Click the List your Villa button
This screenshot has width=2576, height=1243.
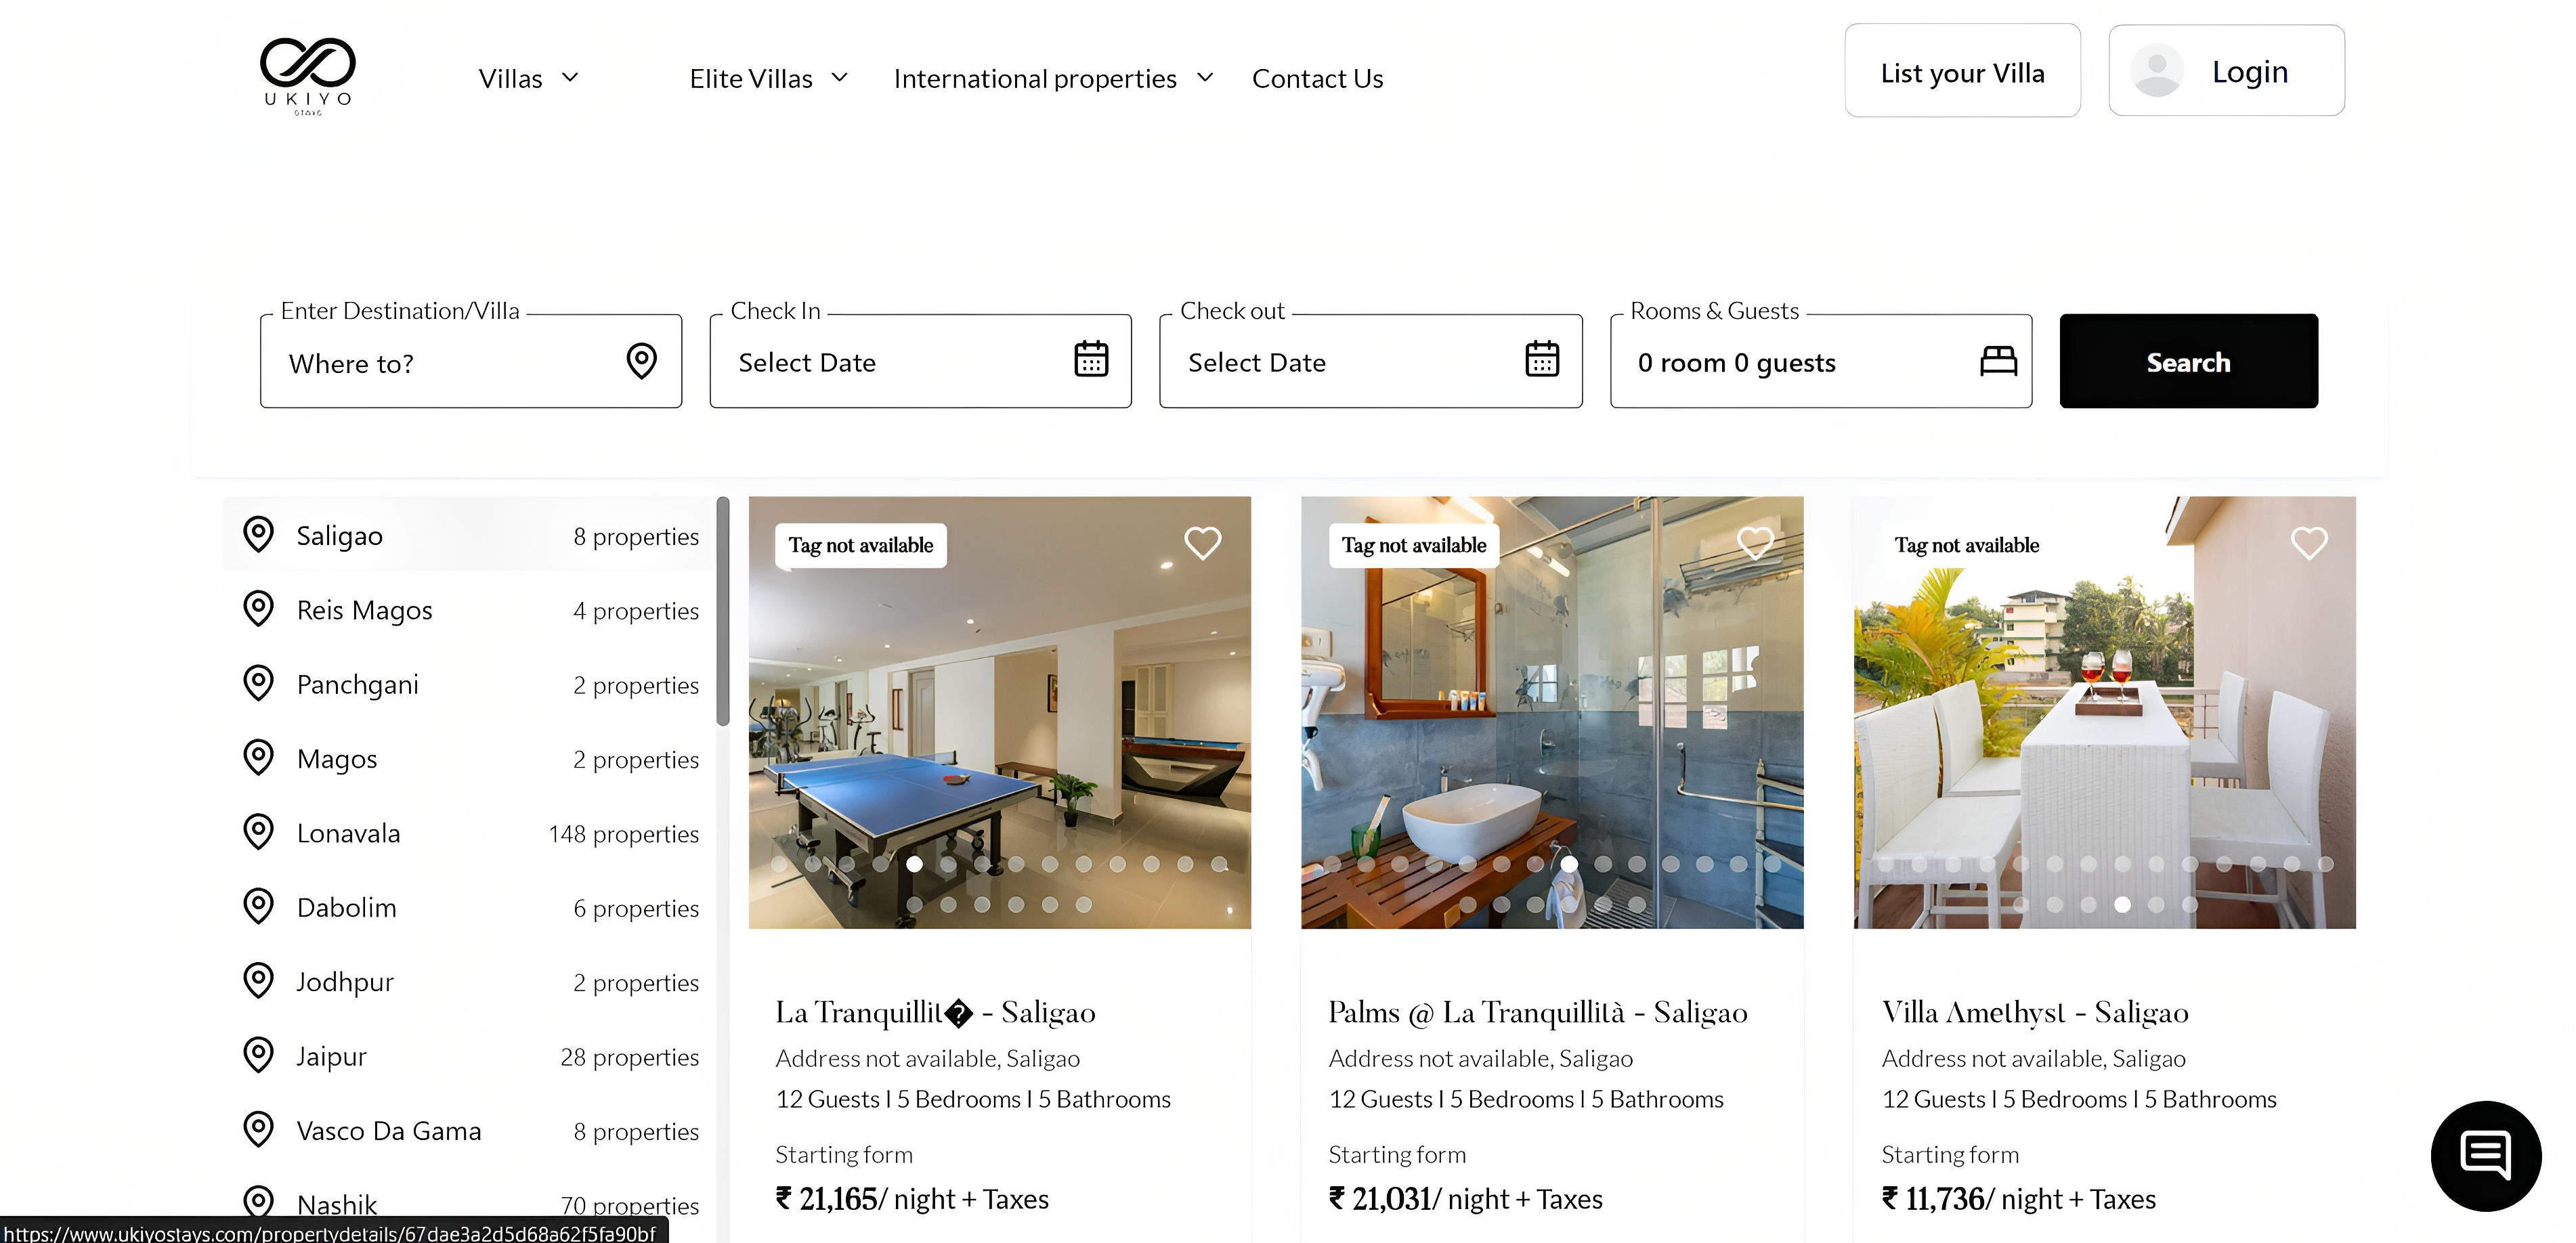[1962, 72]
